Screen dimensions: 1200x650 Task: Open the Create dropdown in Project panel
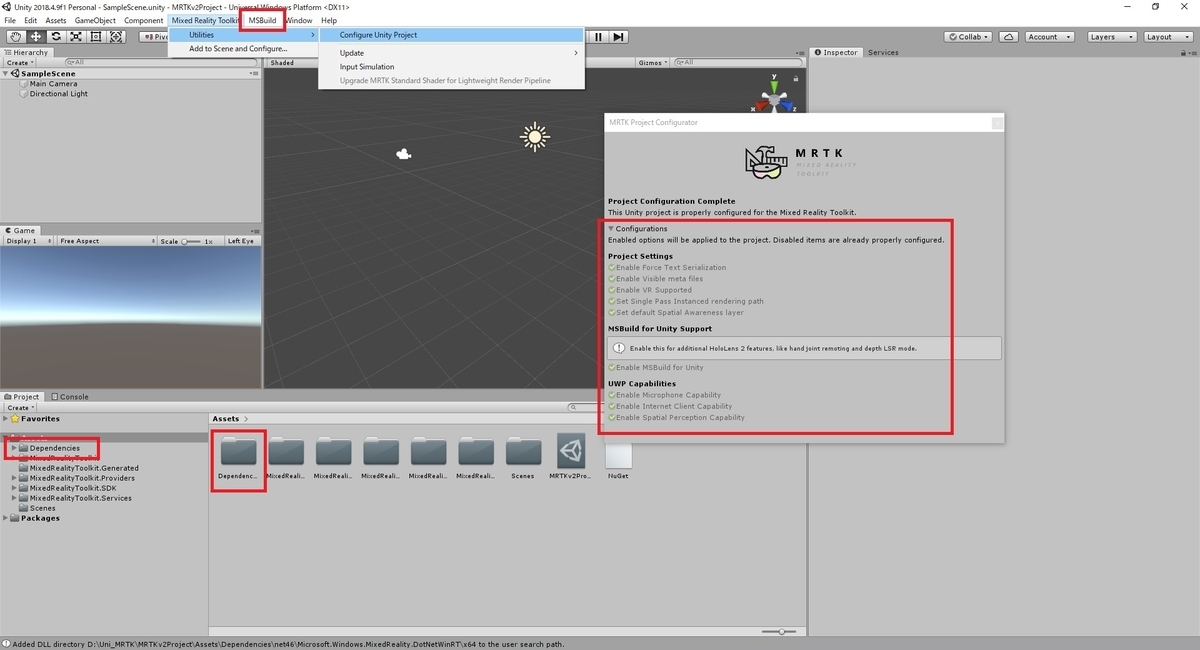click(20, 408)
